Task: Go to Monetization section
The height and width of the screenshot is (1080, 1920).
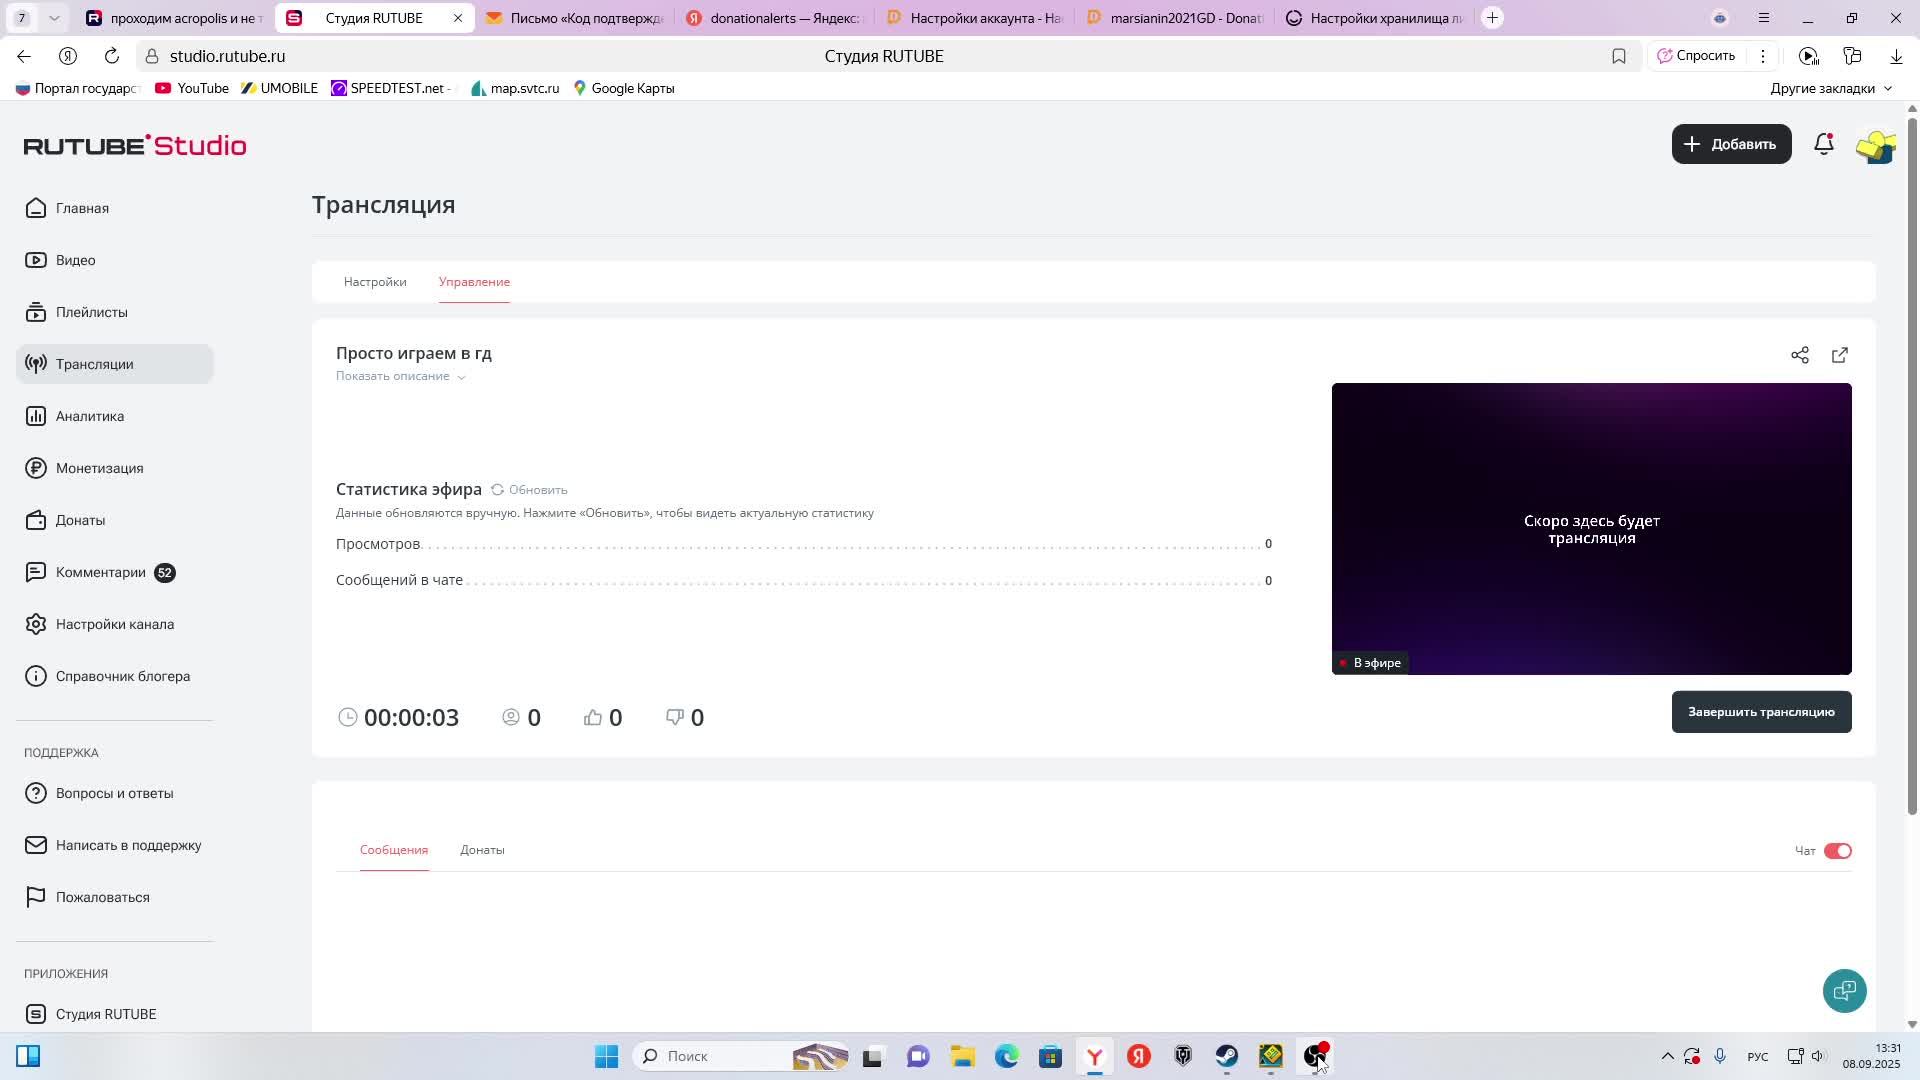Action: click(99, 468)
